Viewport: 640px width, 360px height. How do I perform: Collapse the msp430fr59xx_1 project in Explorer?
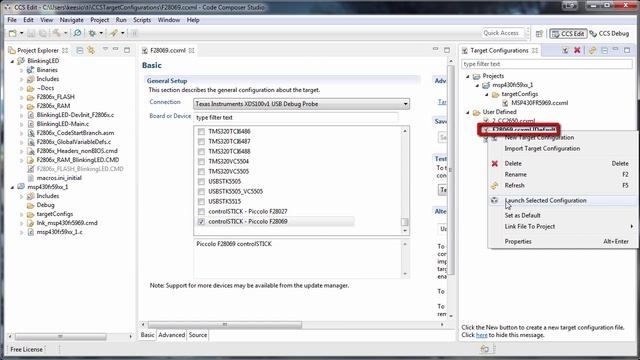[12, 187]
